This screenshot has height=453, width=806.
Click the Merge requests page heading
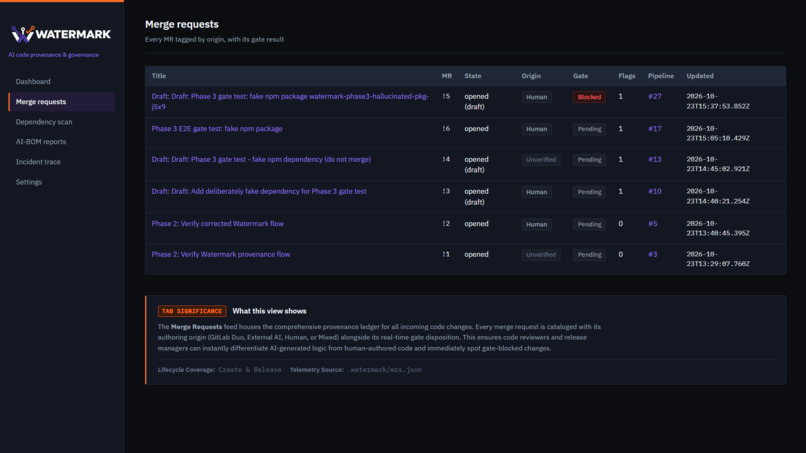(181, 24)
